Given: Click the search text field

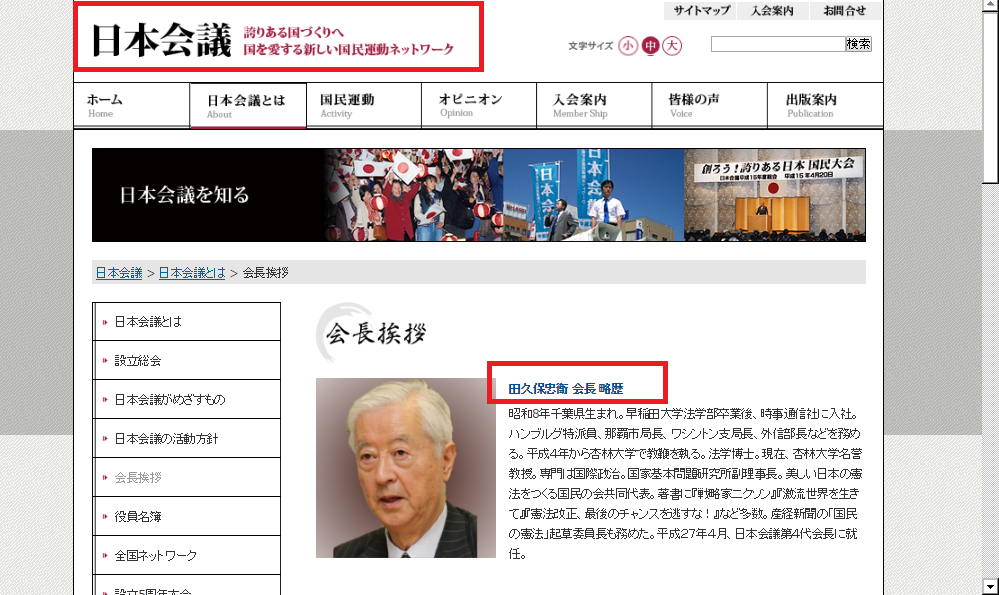Looking at the screenshot, I should tap(778, 44).
